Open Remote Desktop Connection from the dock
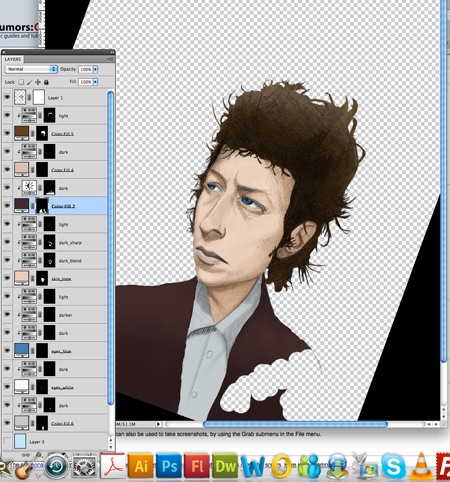 (x=365, y=467)
